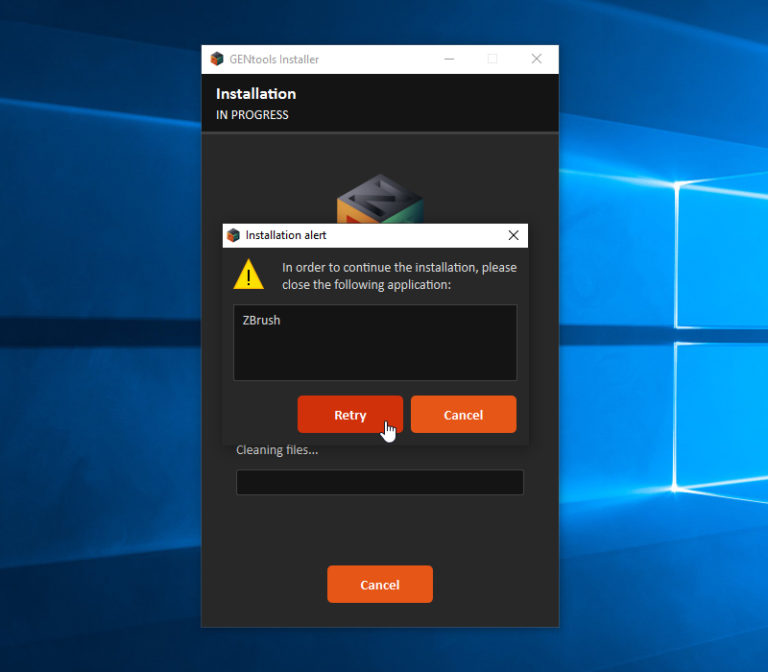Close the Installation alert dialog
The image size is (768, 672).
coord(513,236)
